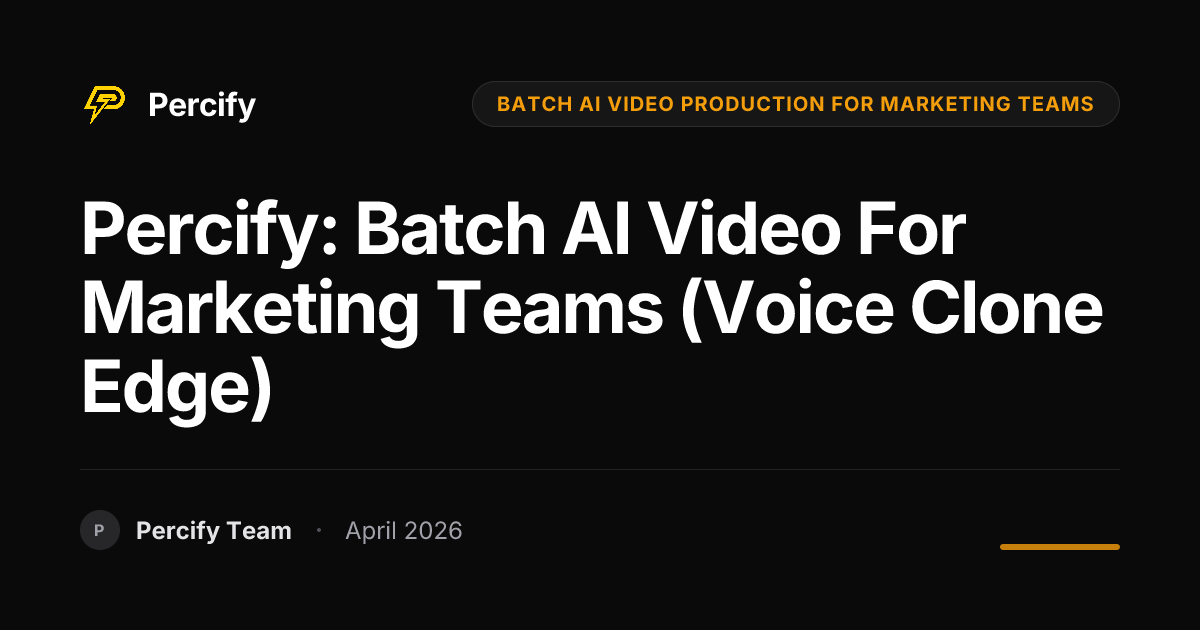1200x630 pixels.
Task: Click the word "Marketing" in the headline
Action: [250, 311]
